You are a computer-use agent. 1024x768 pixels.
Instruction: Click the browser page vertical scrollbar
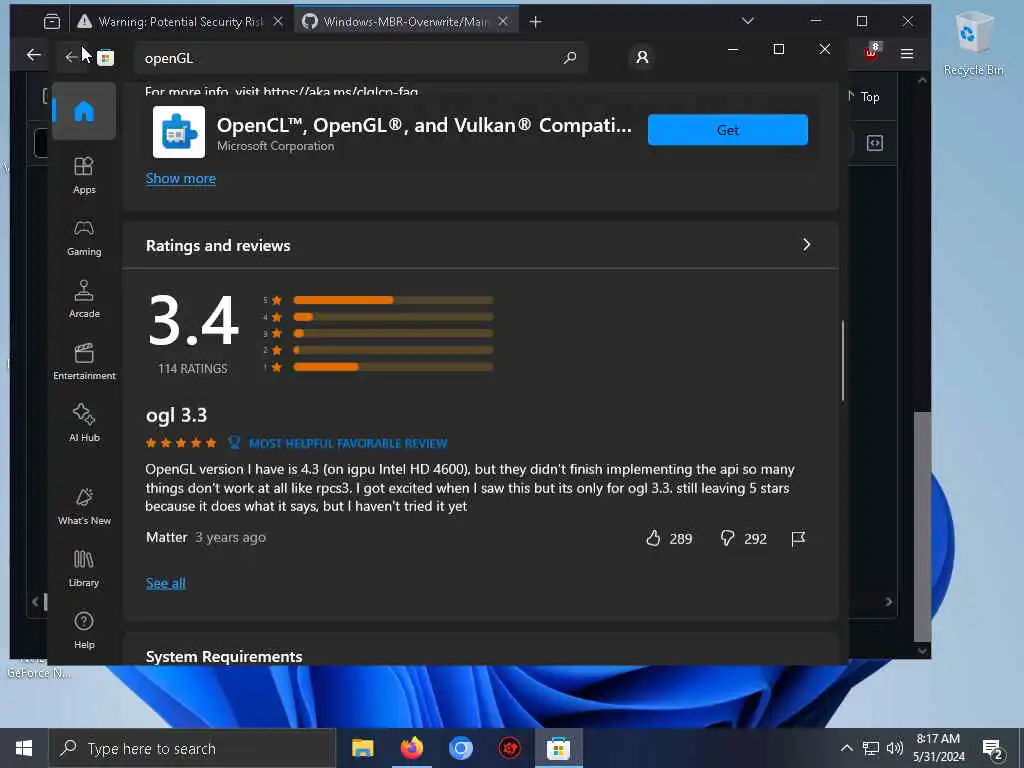pyautogui.click(x=922, y=526)
